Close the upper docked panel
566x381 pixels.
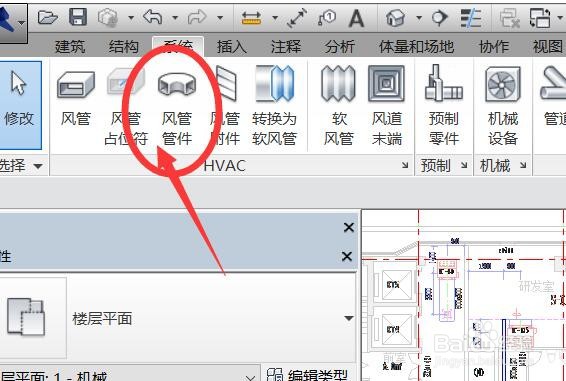(x=349, y=228)
